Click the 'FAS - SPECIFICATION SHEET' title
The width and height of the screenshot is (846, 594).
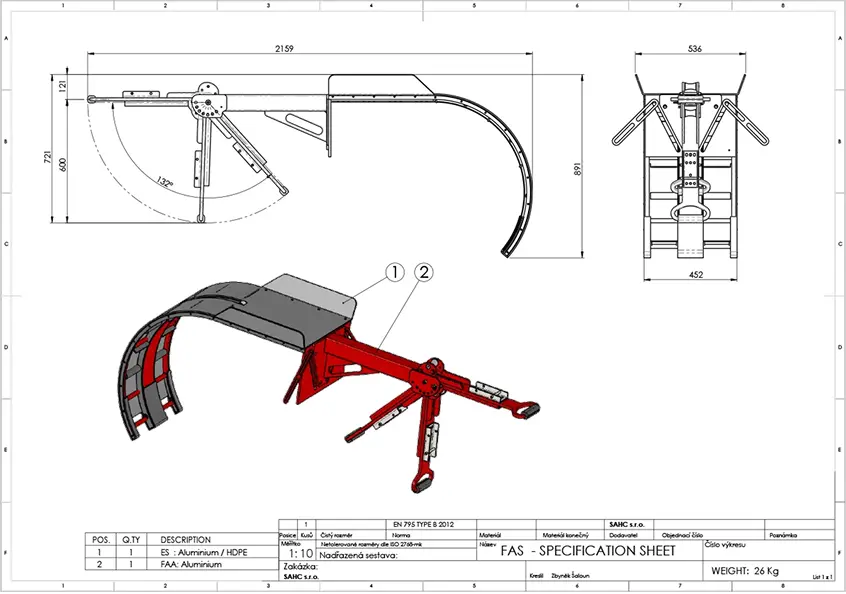tap(588, 551)
